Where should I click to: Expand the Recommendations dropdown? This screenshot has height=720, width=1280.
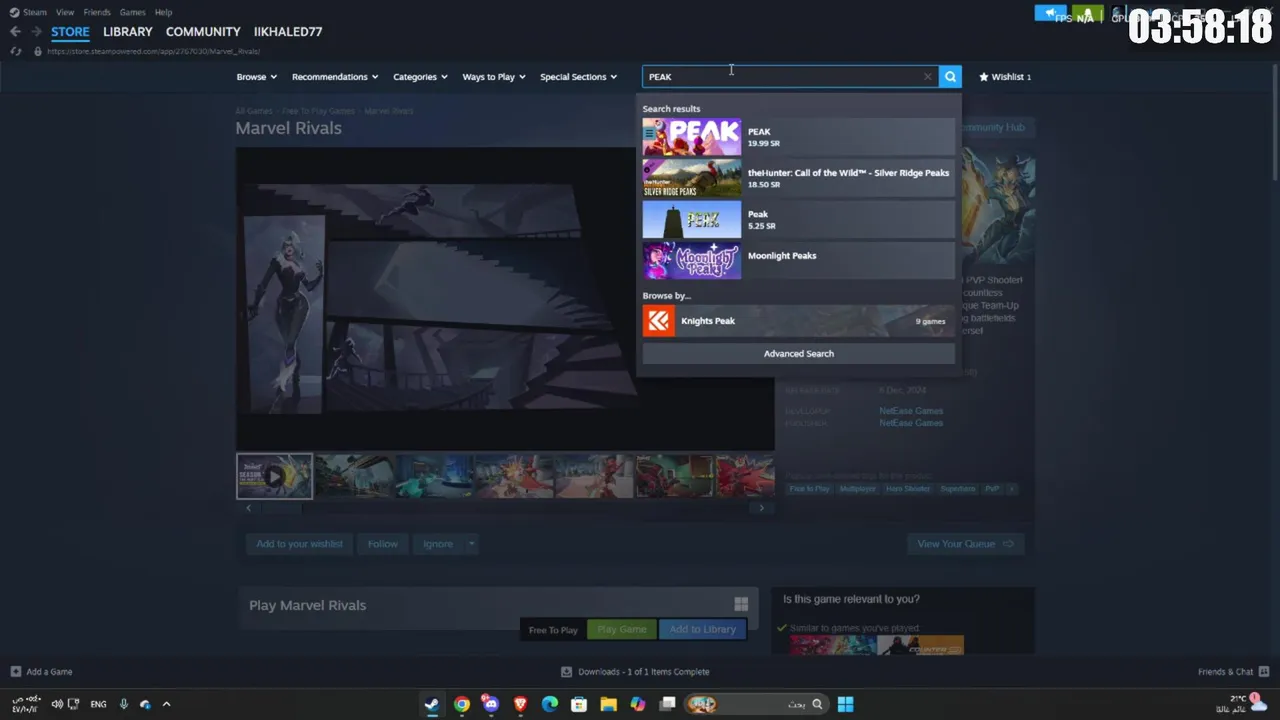[x=335, y=76]
